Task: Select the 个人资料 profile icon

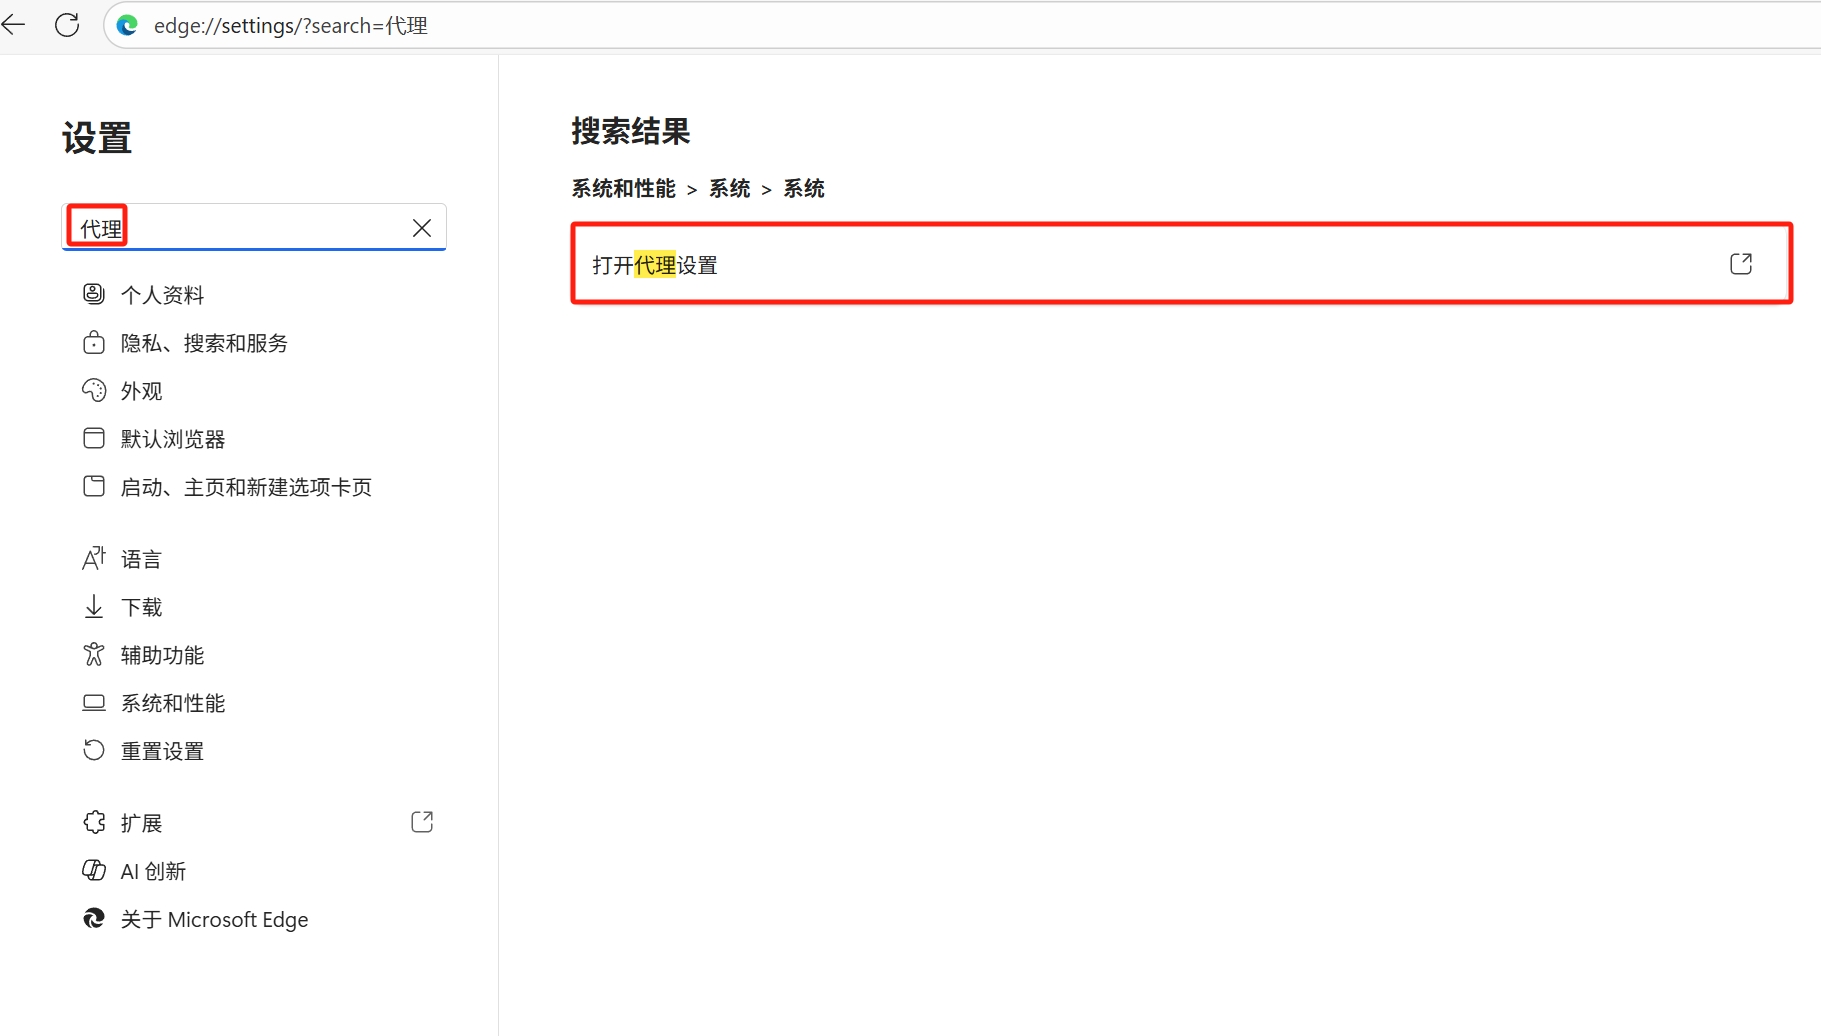Action: 94,293
